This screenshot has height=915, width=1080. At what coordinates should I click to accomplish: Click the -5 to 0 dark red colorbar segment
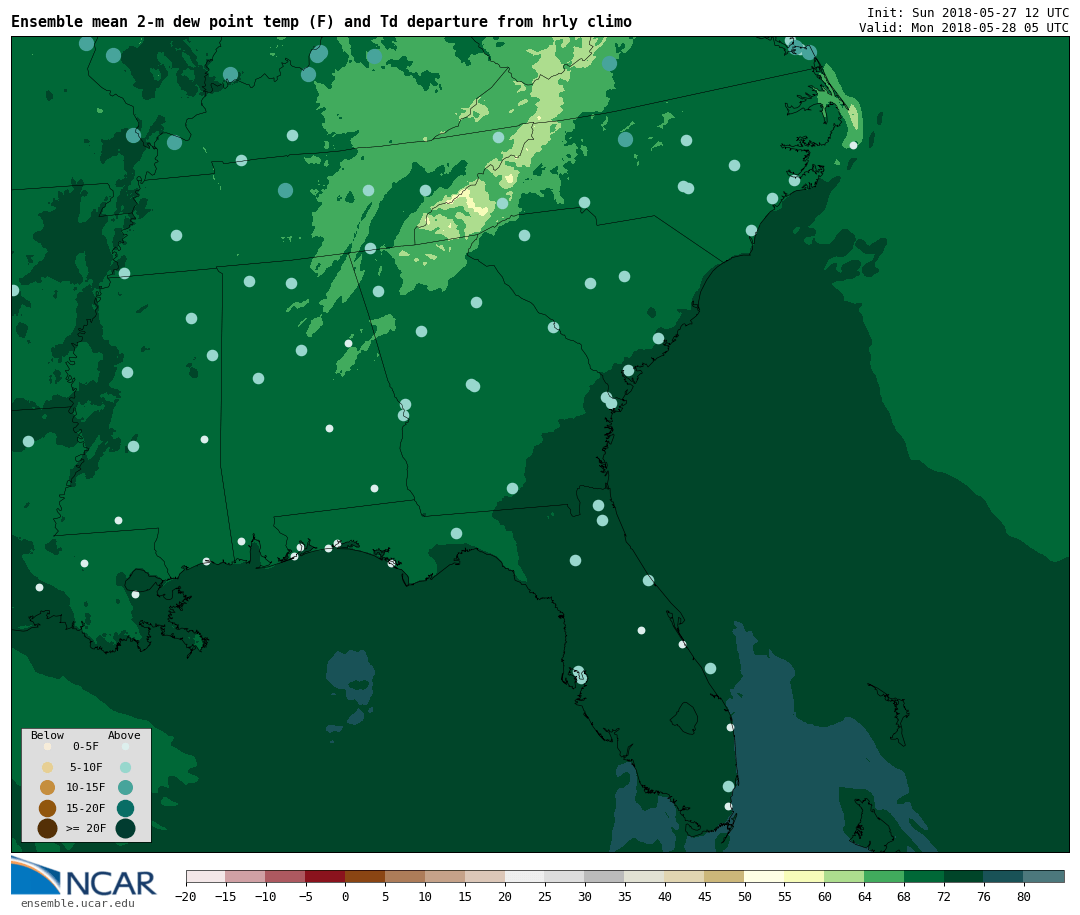click(x=325, y=876)
